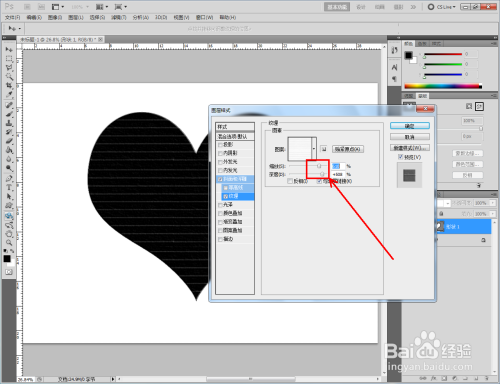Select the Horizontal Type tool
500x384 pixels.
tap(9, 188)
